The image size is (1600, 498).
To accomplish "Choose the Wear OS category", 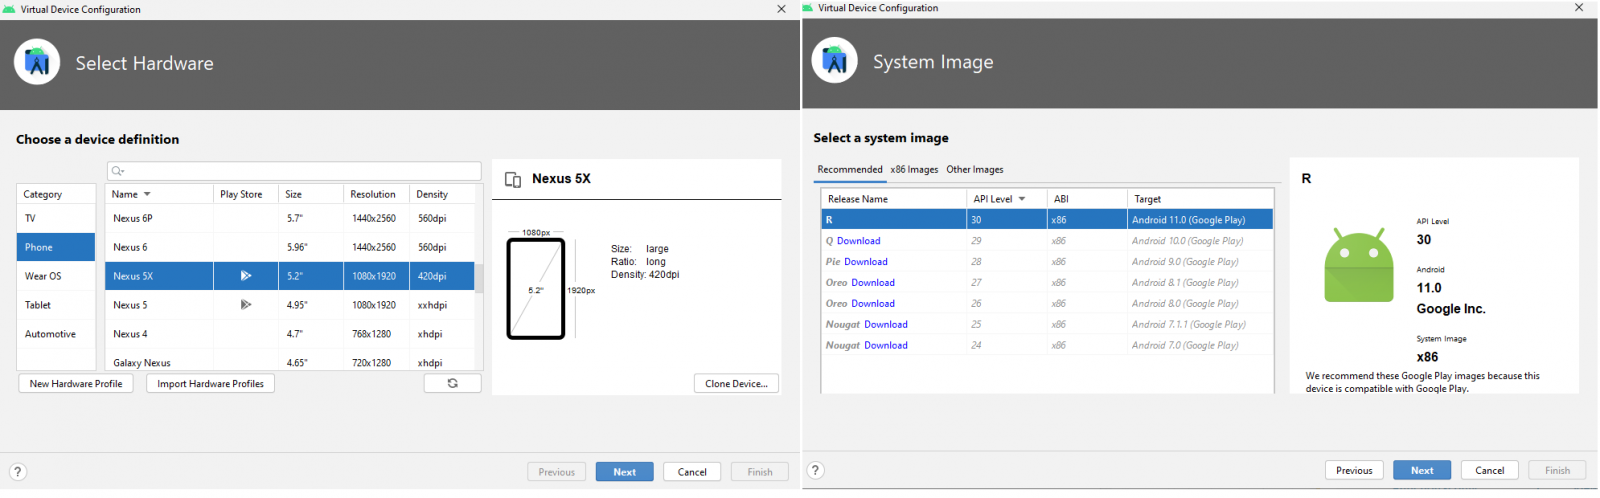I will pos(43,276).
